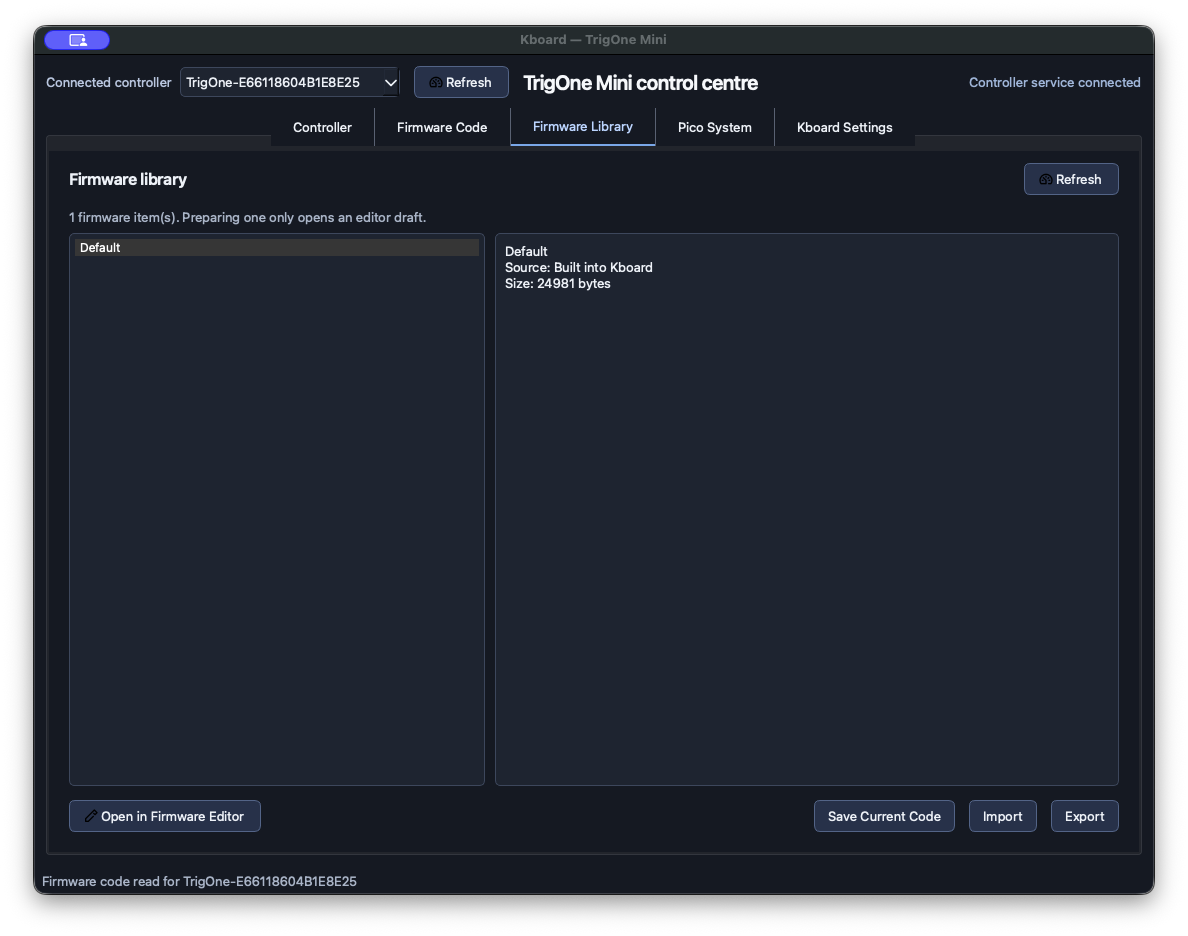Select the Firmware Library tab
The height and width of the screenshot is (936, 1188).
tap(583, 127)
